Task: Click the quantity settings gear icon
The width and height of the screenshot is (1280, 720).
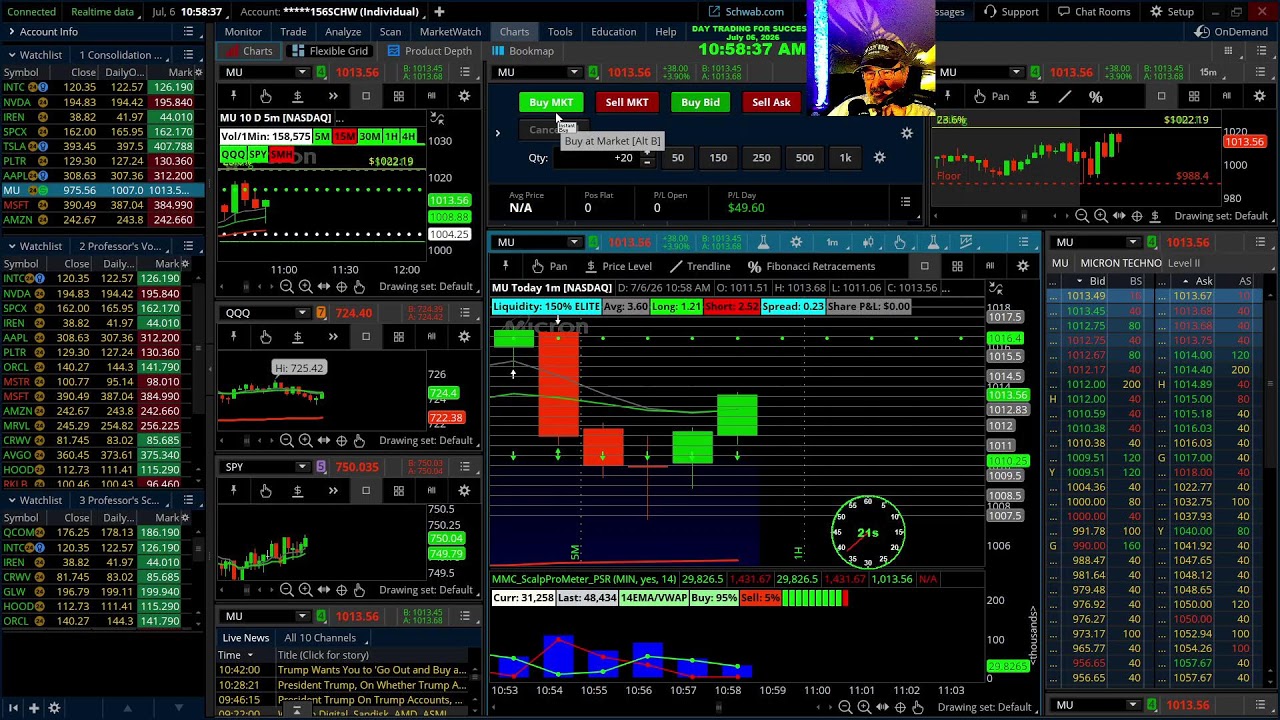Action: pos(879,157)
